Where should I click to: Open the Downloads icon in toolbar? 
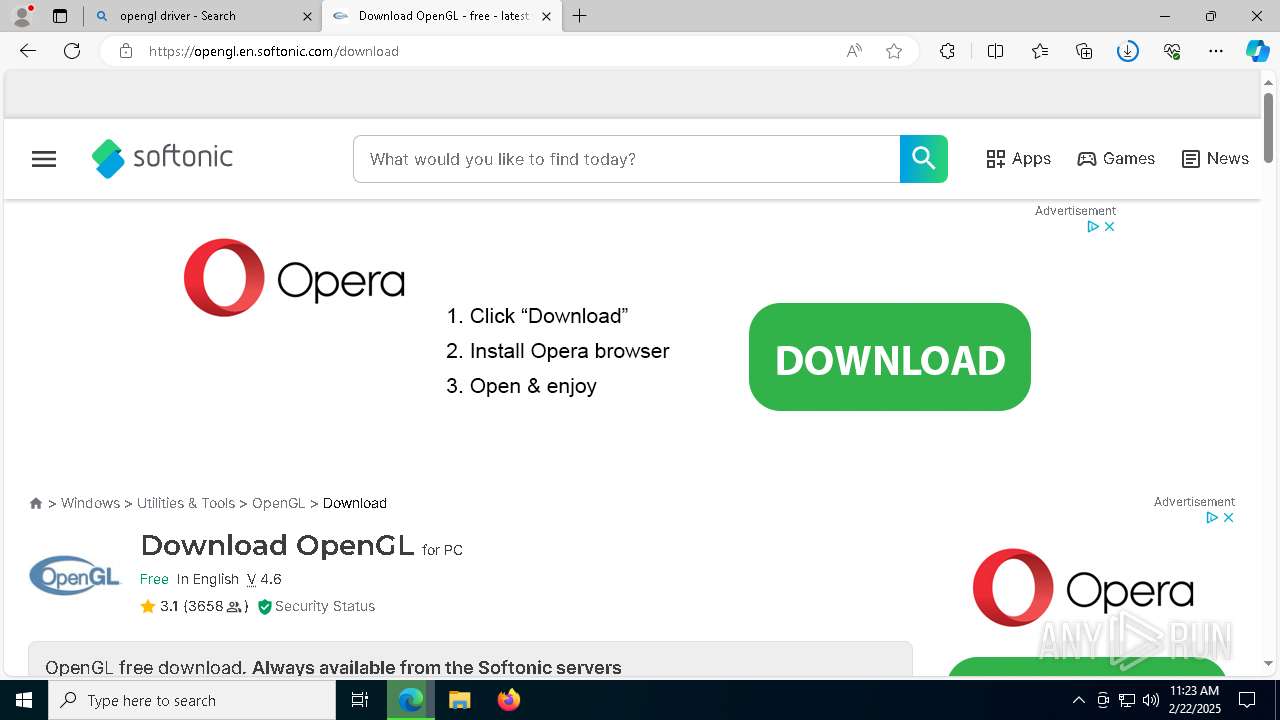[x=1128, y=51]
